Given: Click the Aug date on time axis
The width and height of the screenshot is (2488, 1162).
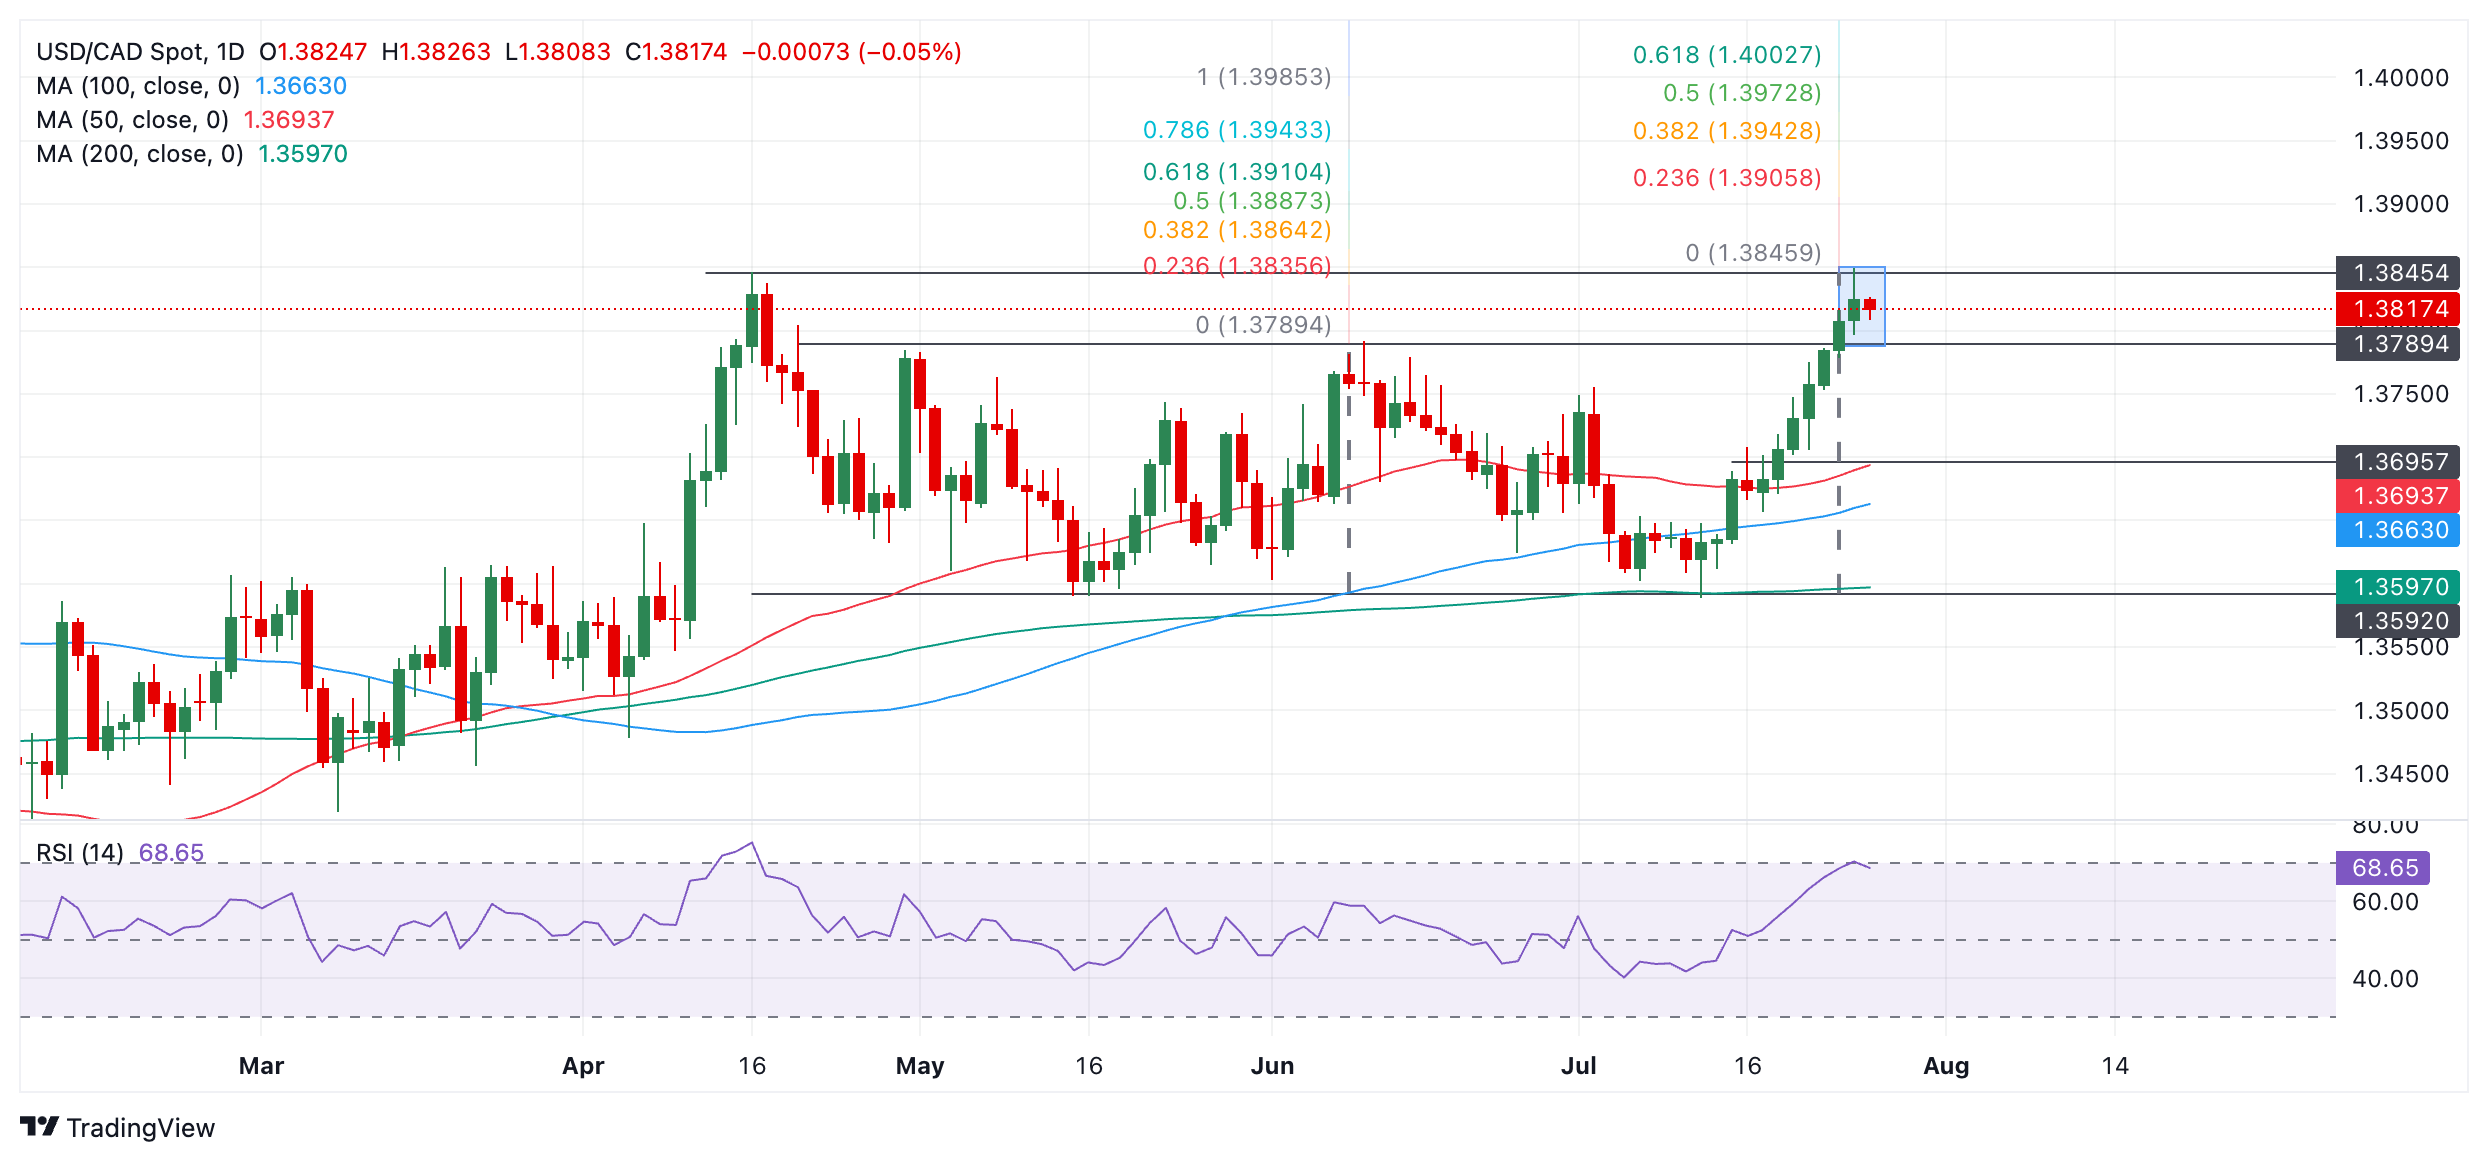Looking at the screenshot, I should [x=1945, y=1066].
